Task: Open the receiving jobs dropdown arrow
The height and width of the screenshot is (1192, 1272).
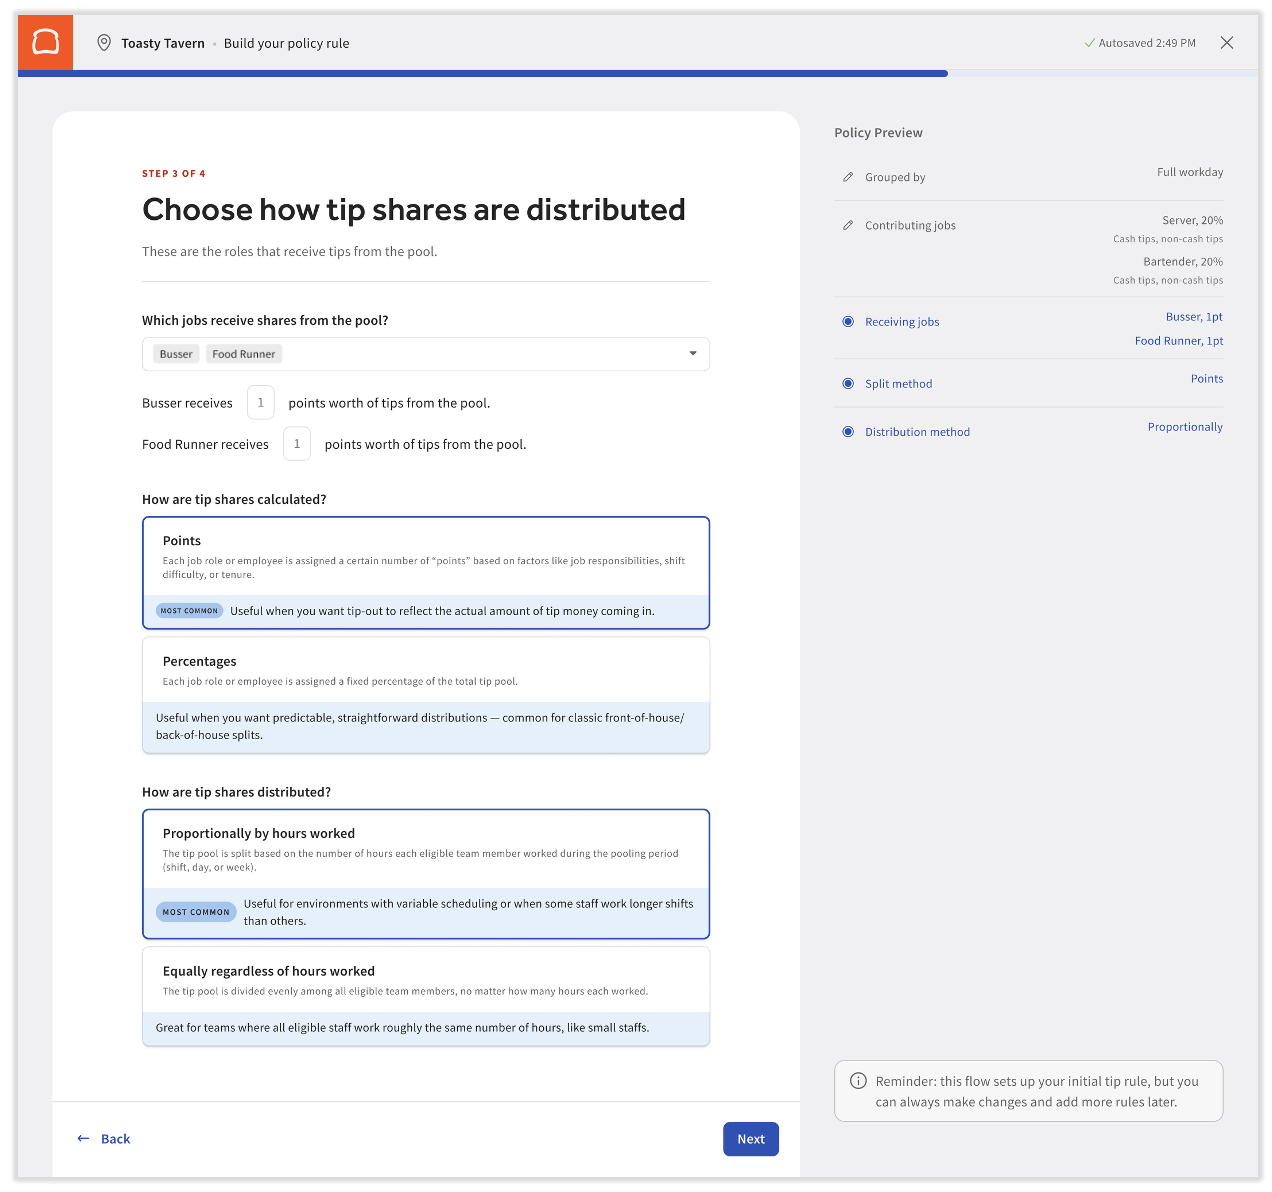Action: point(693,354)
